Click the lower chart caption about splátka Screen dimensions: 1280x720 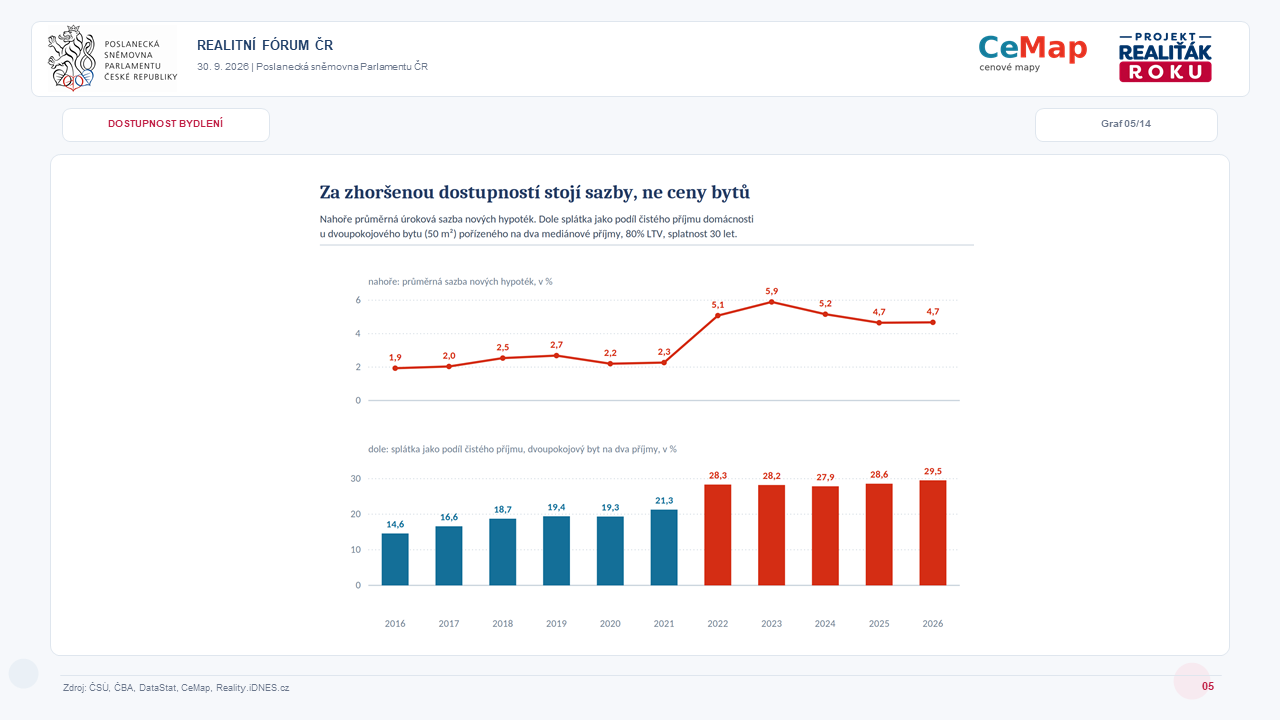[x=522, y=449]
